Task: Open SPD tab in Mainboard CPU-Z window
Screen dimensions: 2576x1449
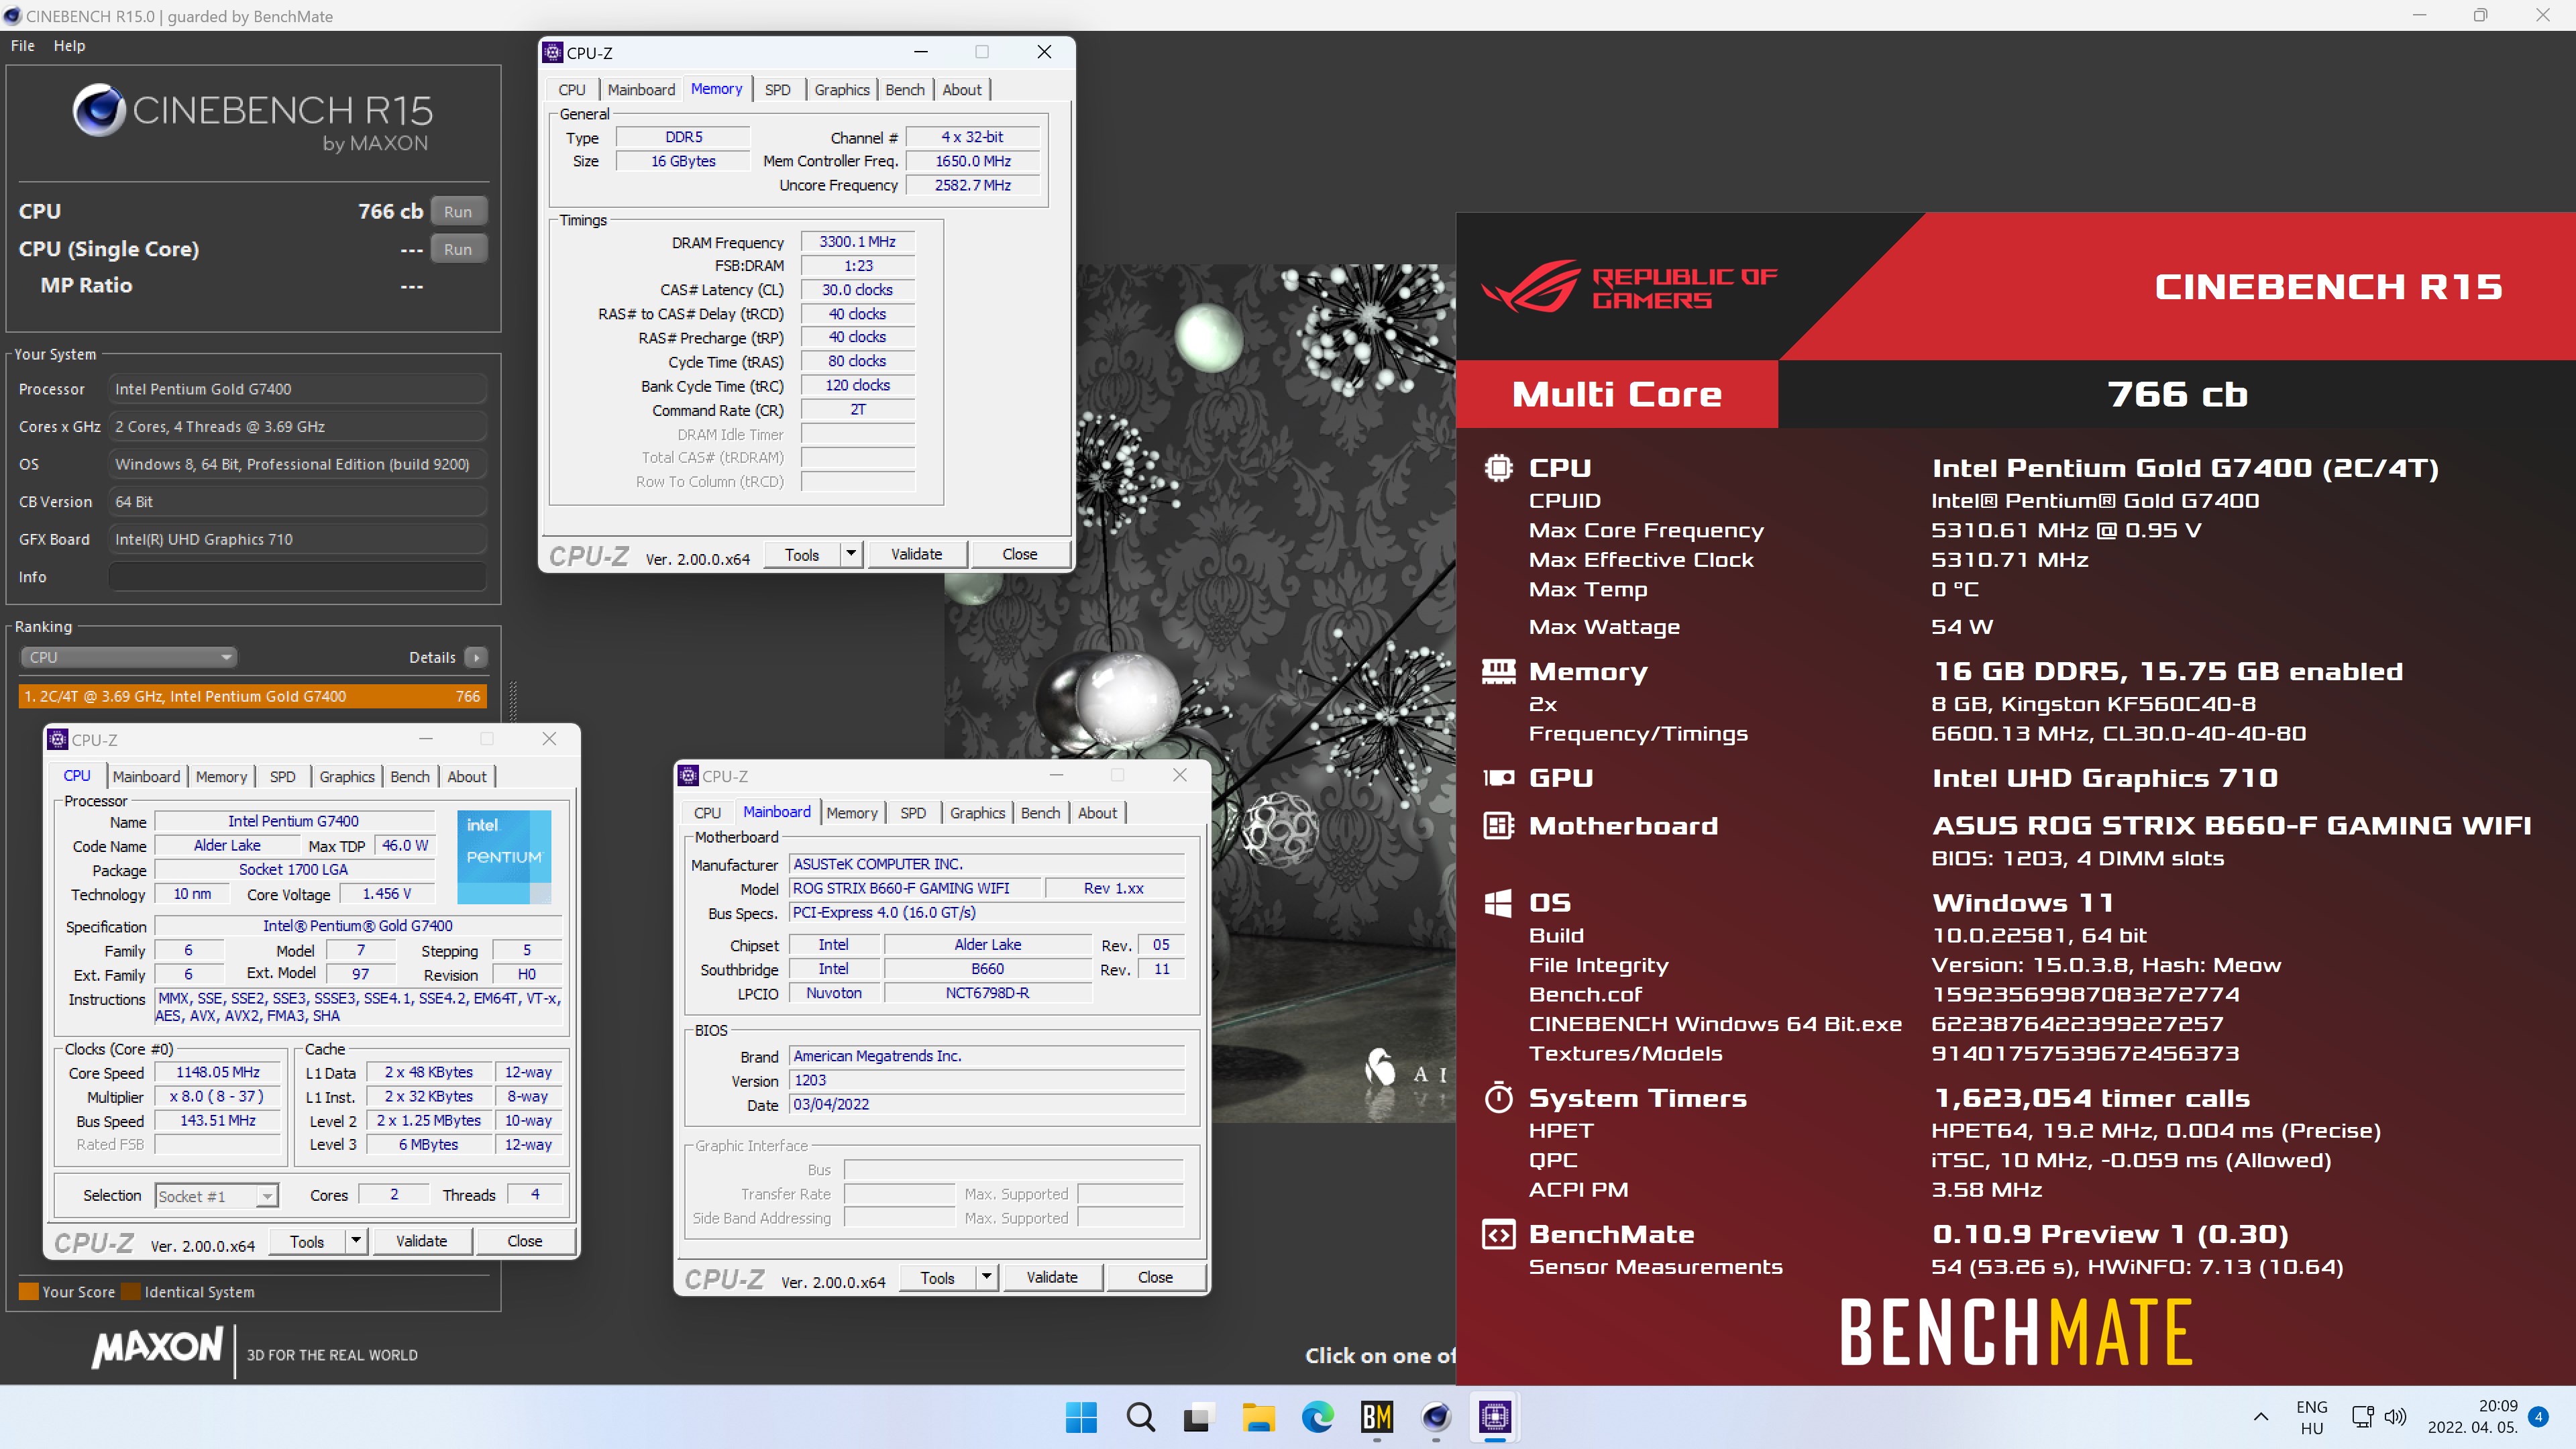Action: pos(913,813)
